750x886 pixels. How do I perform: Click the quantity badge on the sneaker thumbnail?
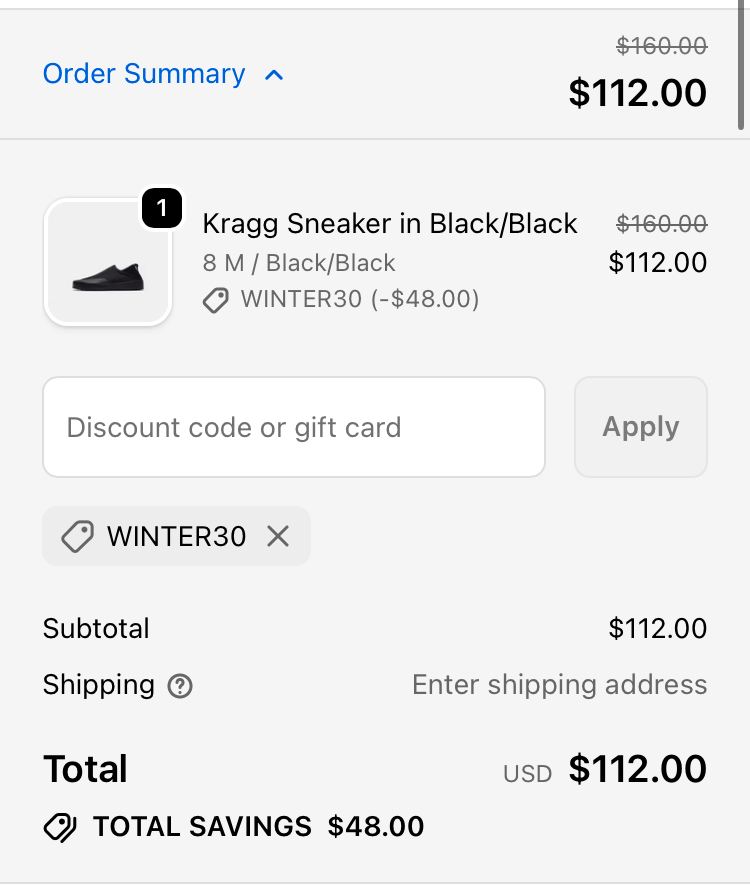click(x=162, y=208)
